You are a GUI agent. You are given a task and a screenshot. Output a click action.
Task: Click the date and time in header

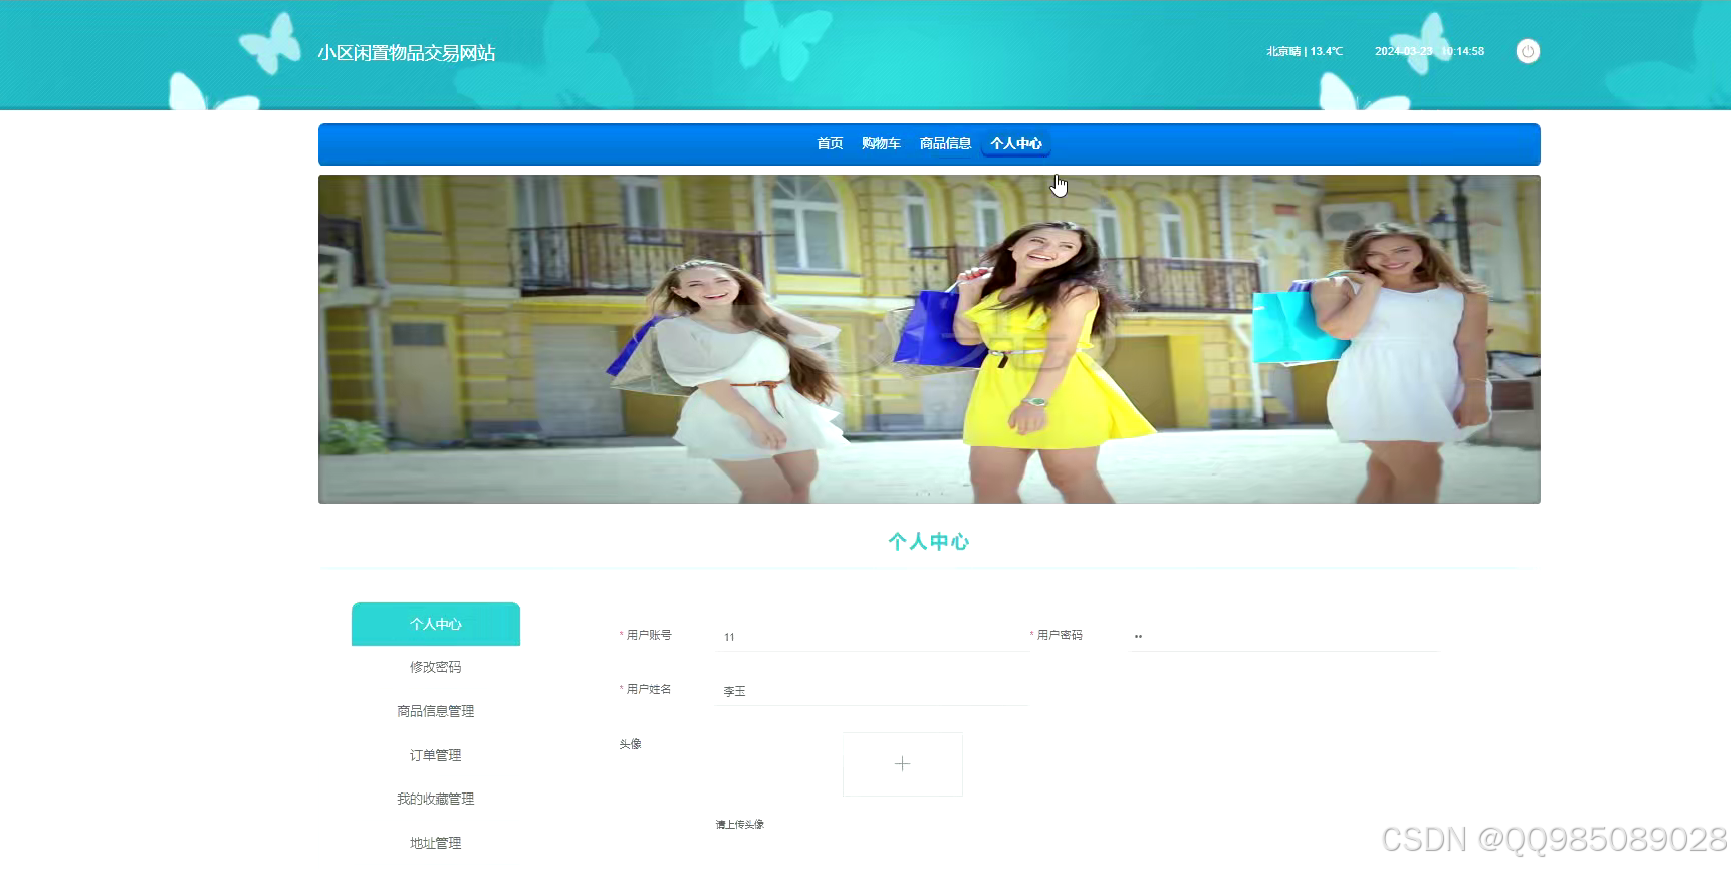1429,51
